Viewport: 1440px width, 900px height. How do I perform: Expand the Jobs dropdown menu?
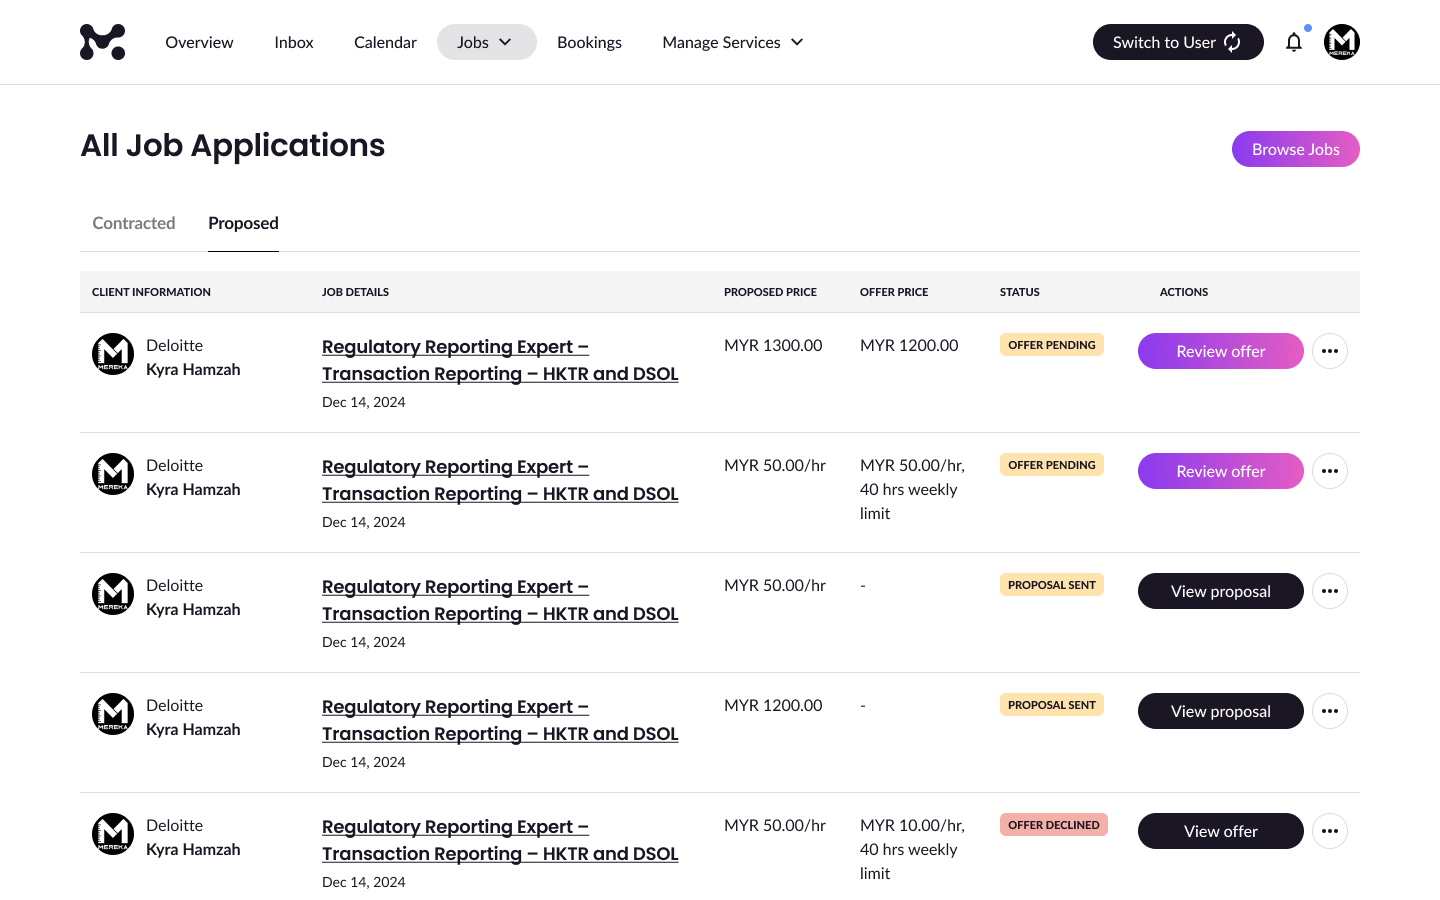click(x=486, y=42)
